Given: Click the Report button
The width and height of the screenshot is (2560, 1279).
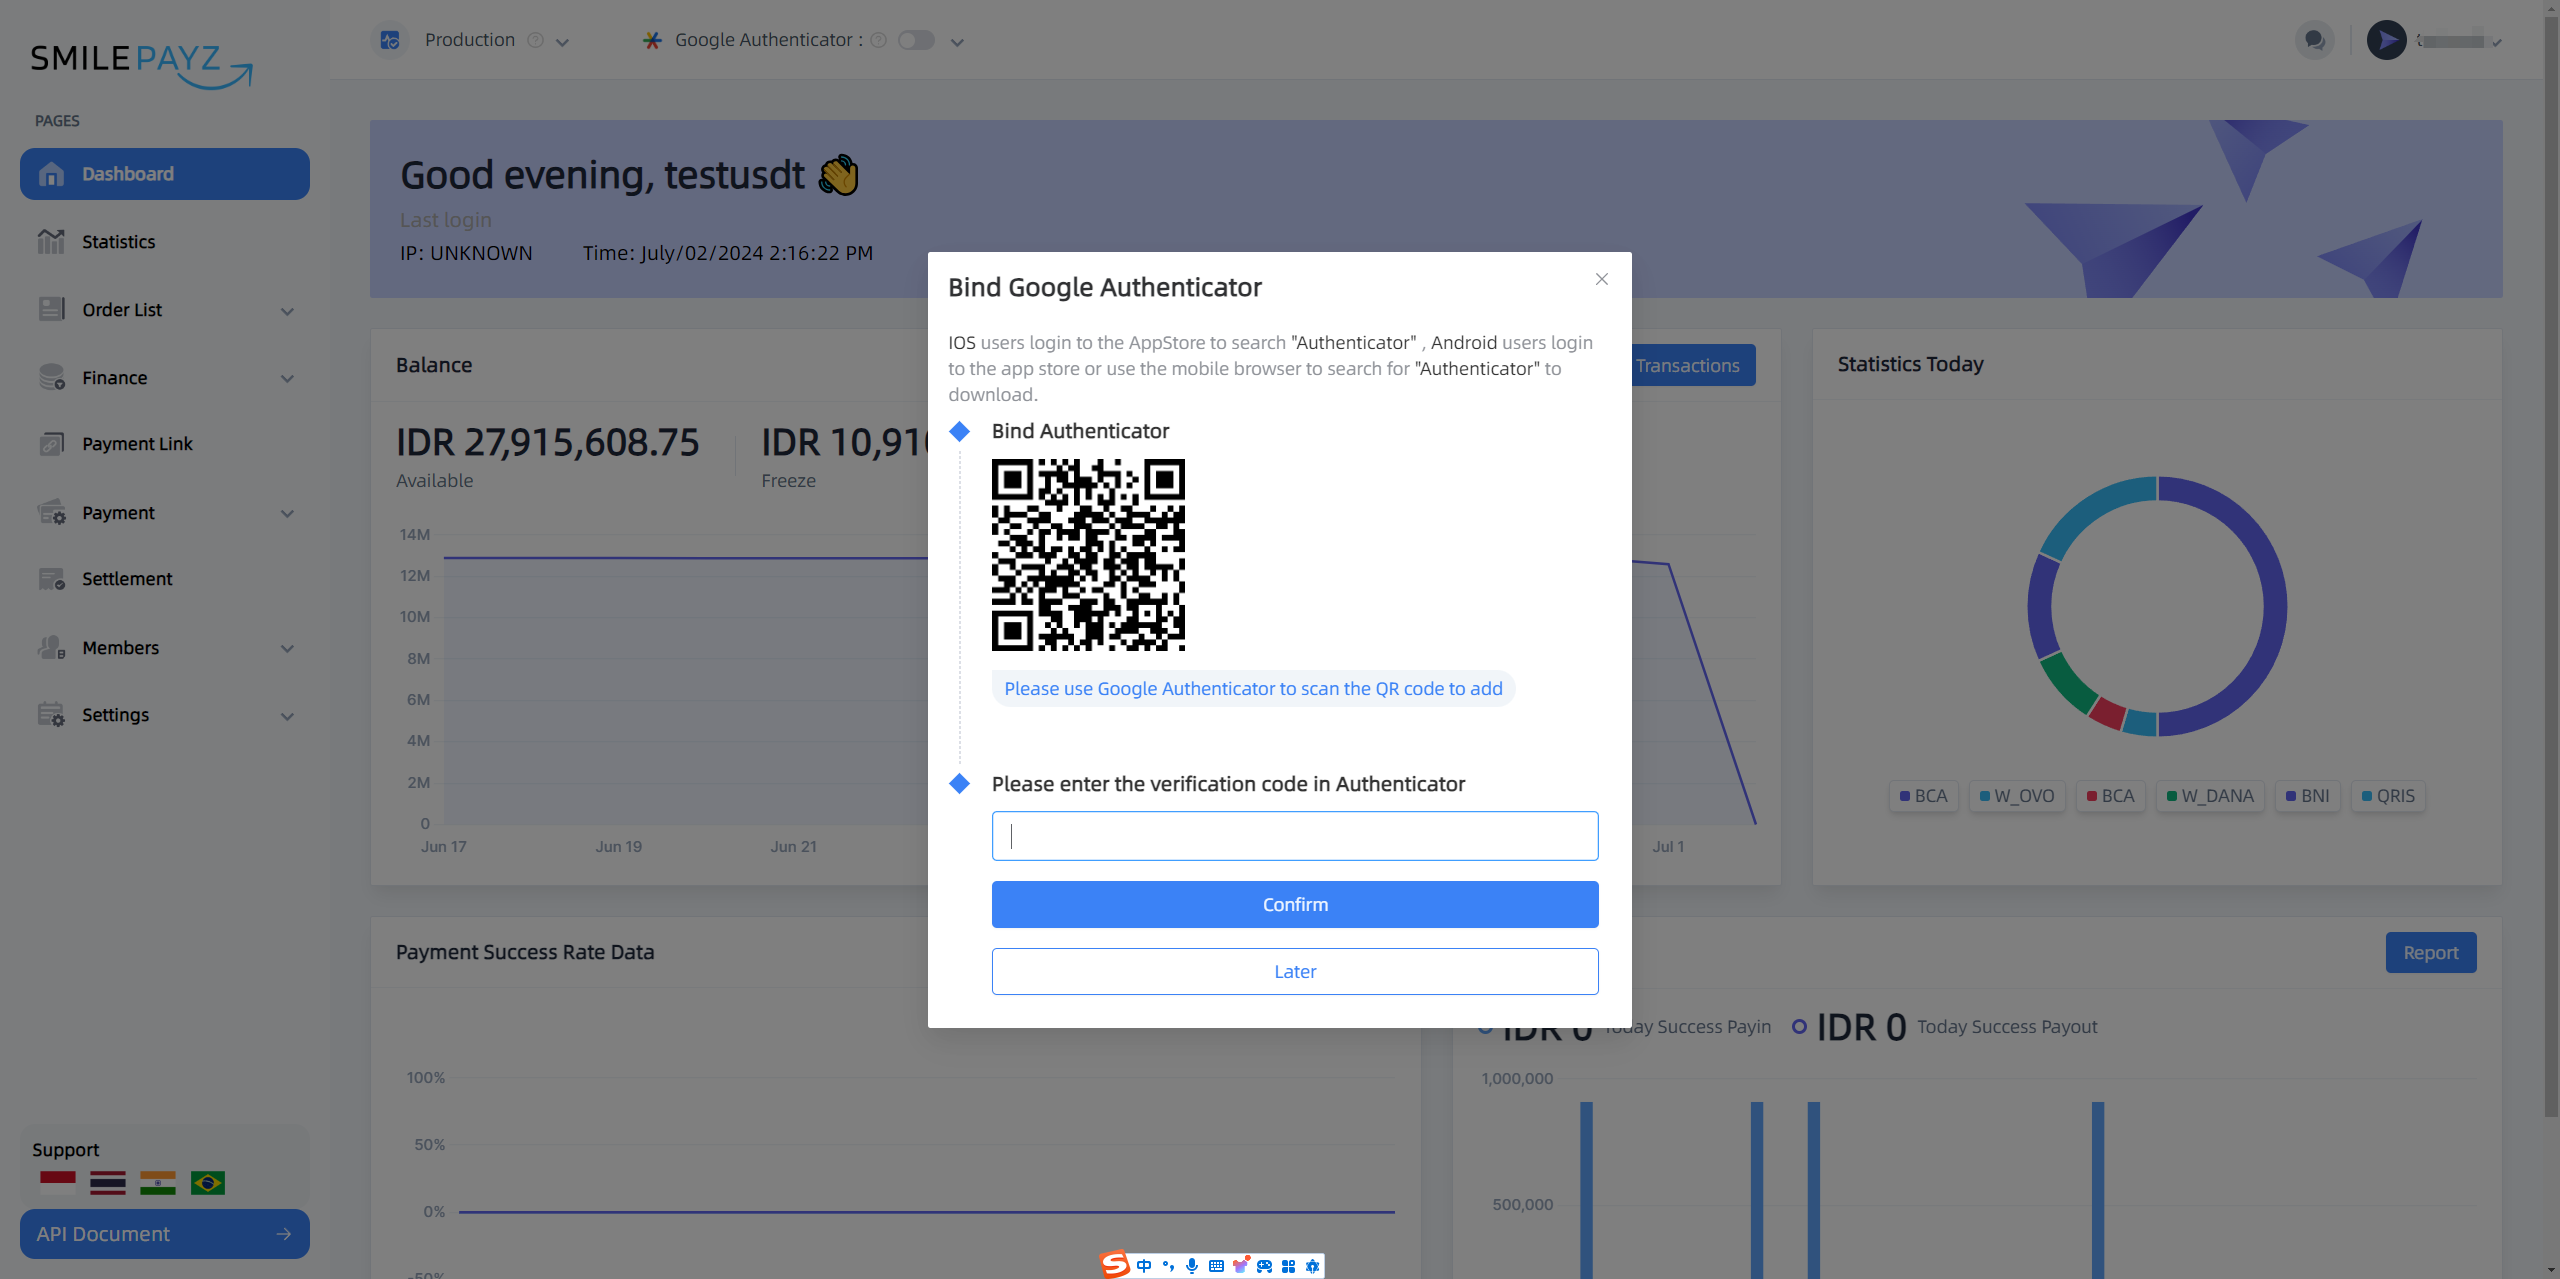Looking at the screenshot, I should pyautogui.click(x=2431, y=952).
